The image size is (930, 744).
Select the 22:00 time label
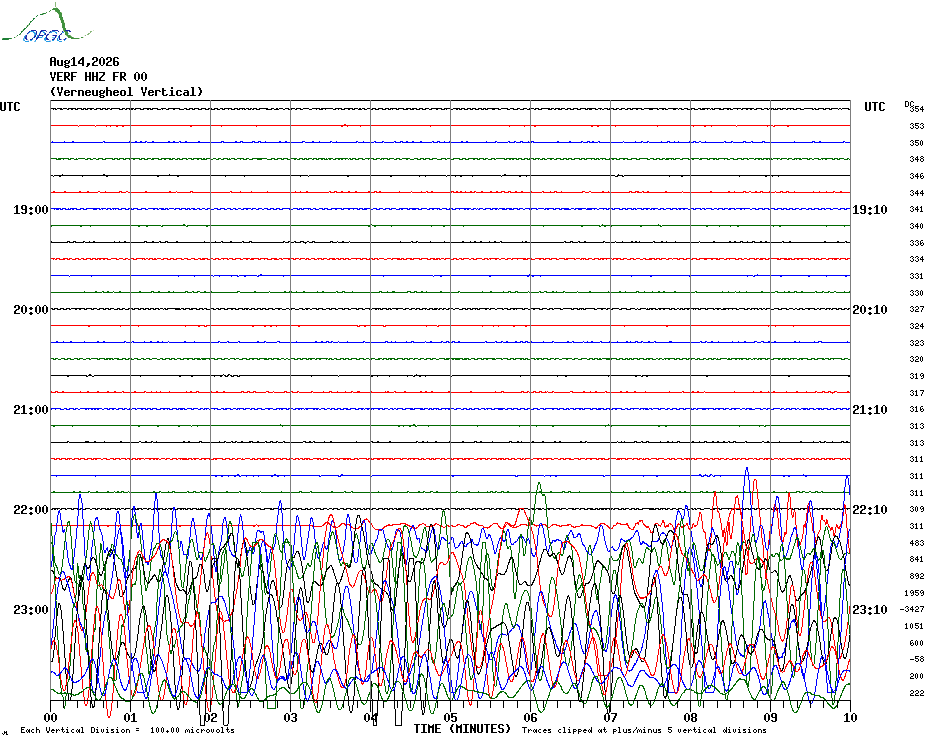pyautogui.click(x=31, y=510)
